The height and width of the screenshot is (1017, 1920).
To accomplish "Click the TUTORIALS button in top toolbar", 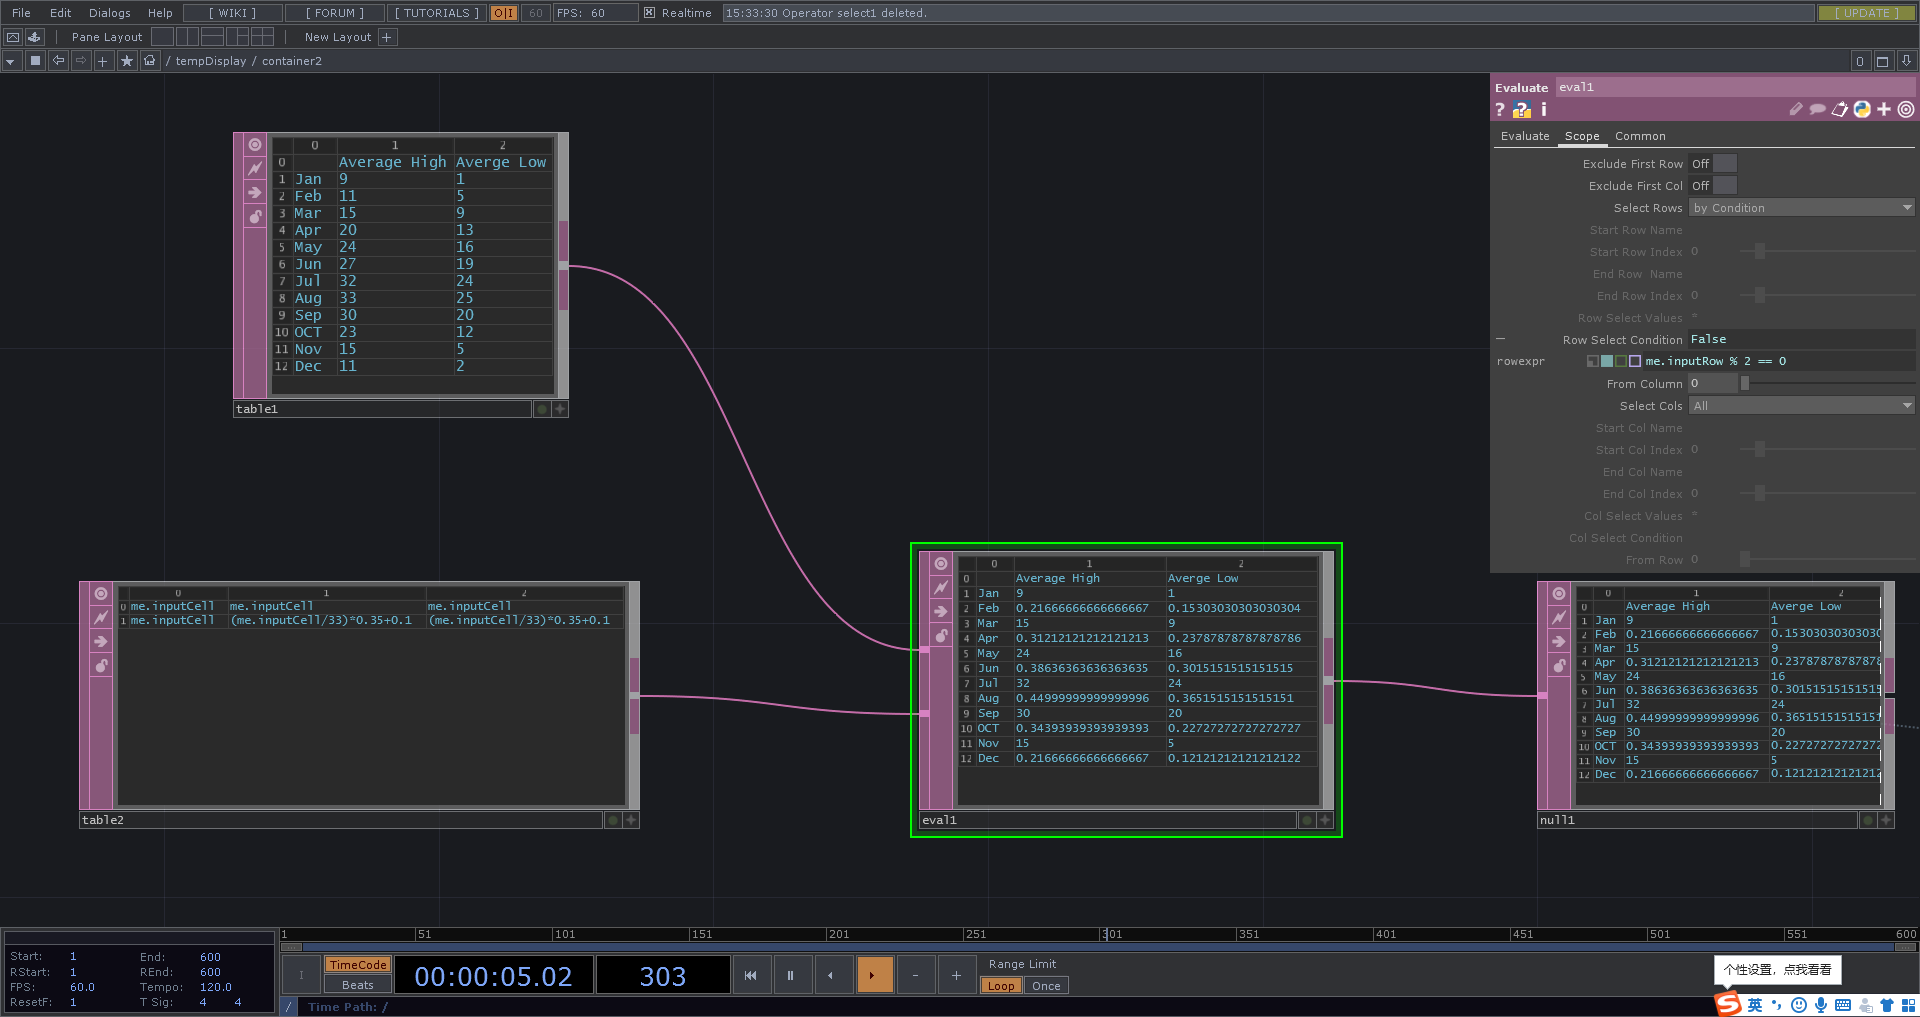I will [x=435, y=13].
